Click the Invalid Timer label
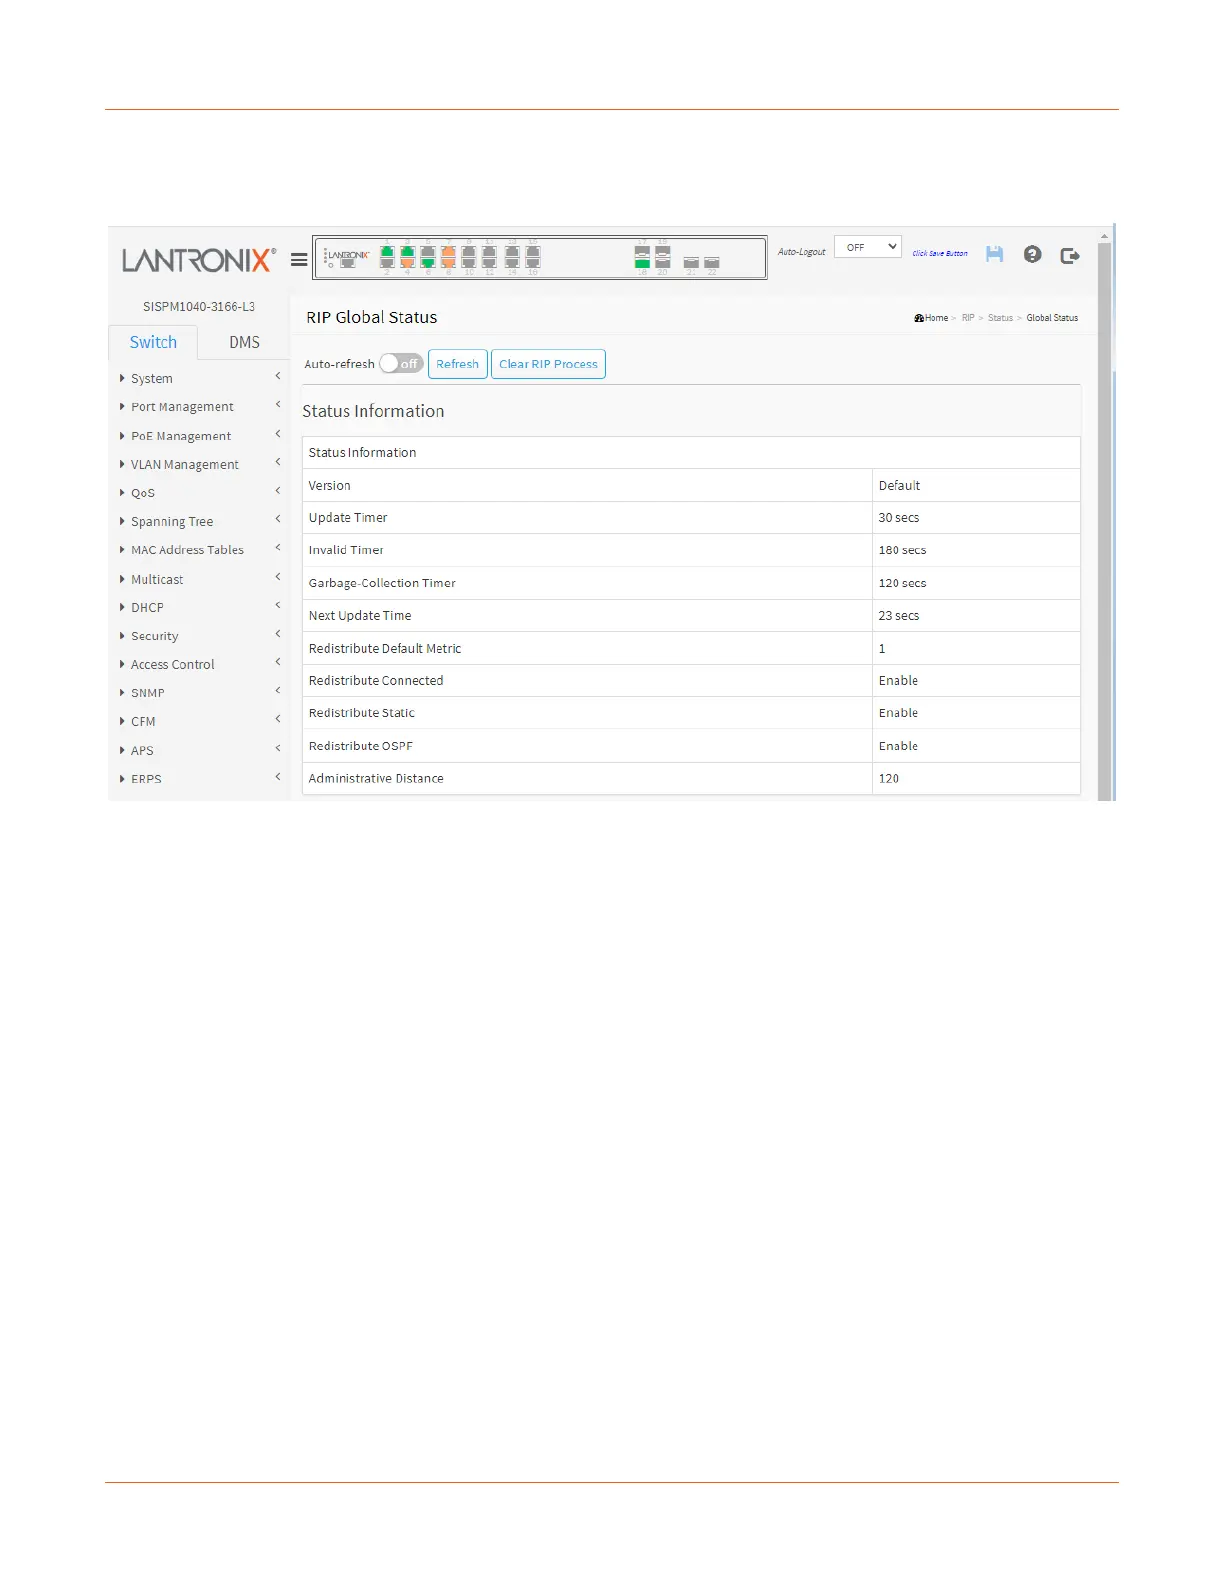Screen dimensions: 1224x1584 [346, 551]
